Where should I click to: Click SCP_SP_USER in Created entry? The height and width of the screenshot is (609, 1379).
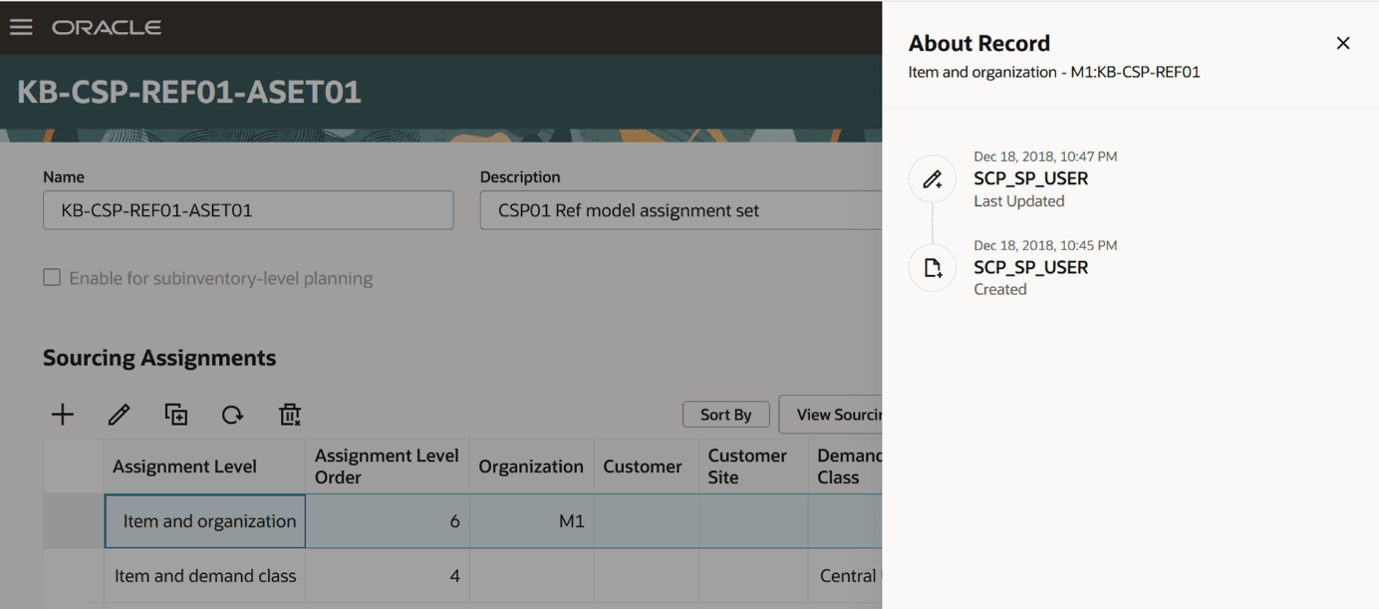coord(1031,267)
